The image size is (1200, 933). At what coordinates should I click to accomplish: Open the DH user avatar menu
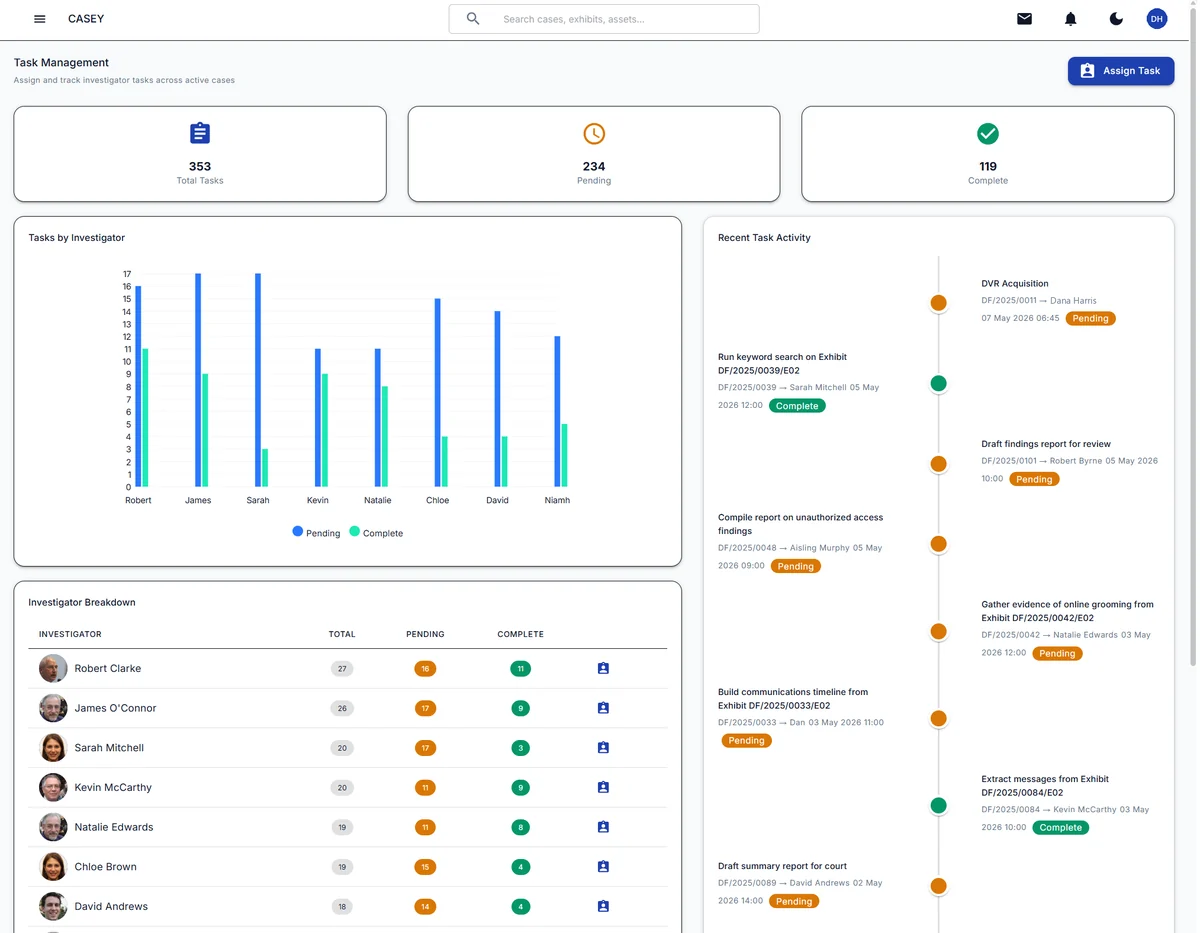click(1156, 19)
